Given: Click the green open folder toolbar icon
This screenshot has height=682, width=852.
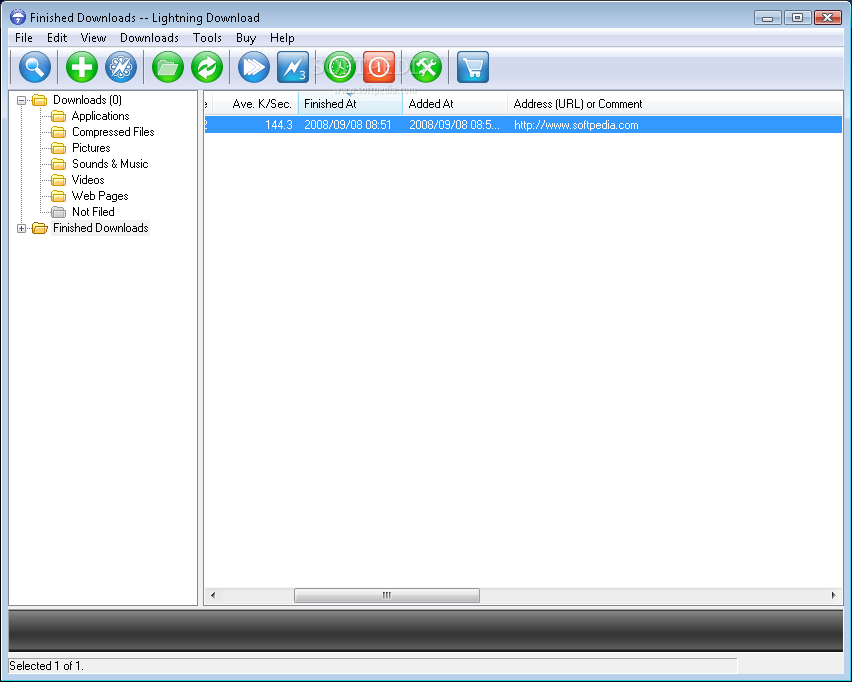Looking at the screenshot, I should (167, 67).
